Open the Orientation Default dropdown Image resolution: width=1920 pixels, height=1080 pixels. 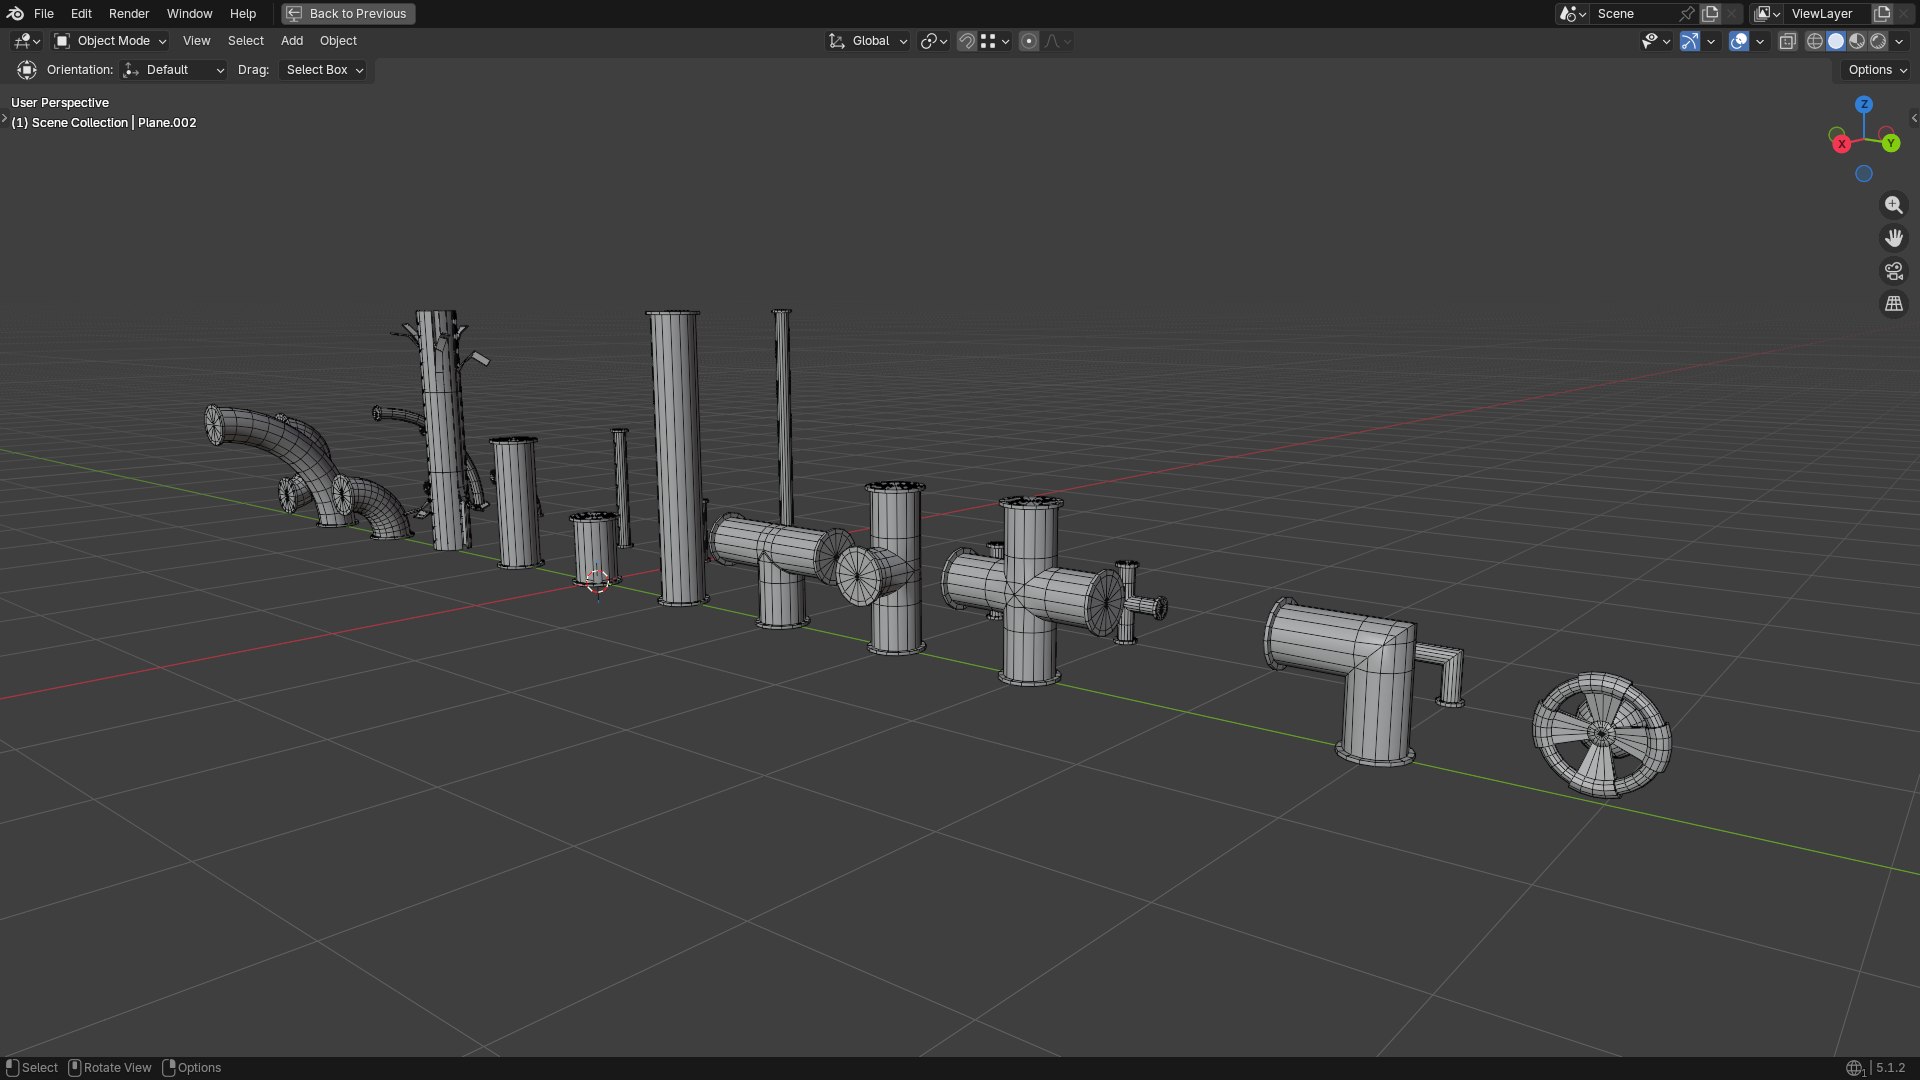coord(173,70)
